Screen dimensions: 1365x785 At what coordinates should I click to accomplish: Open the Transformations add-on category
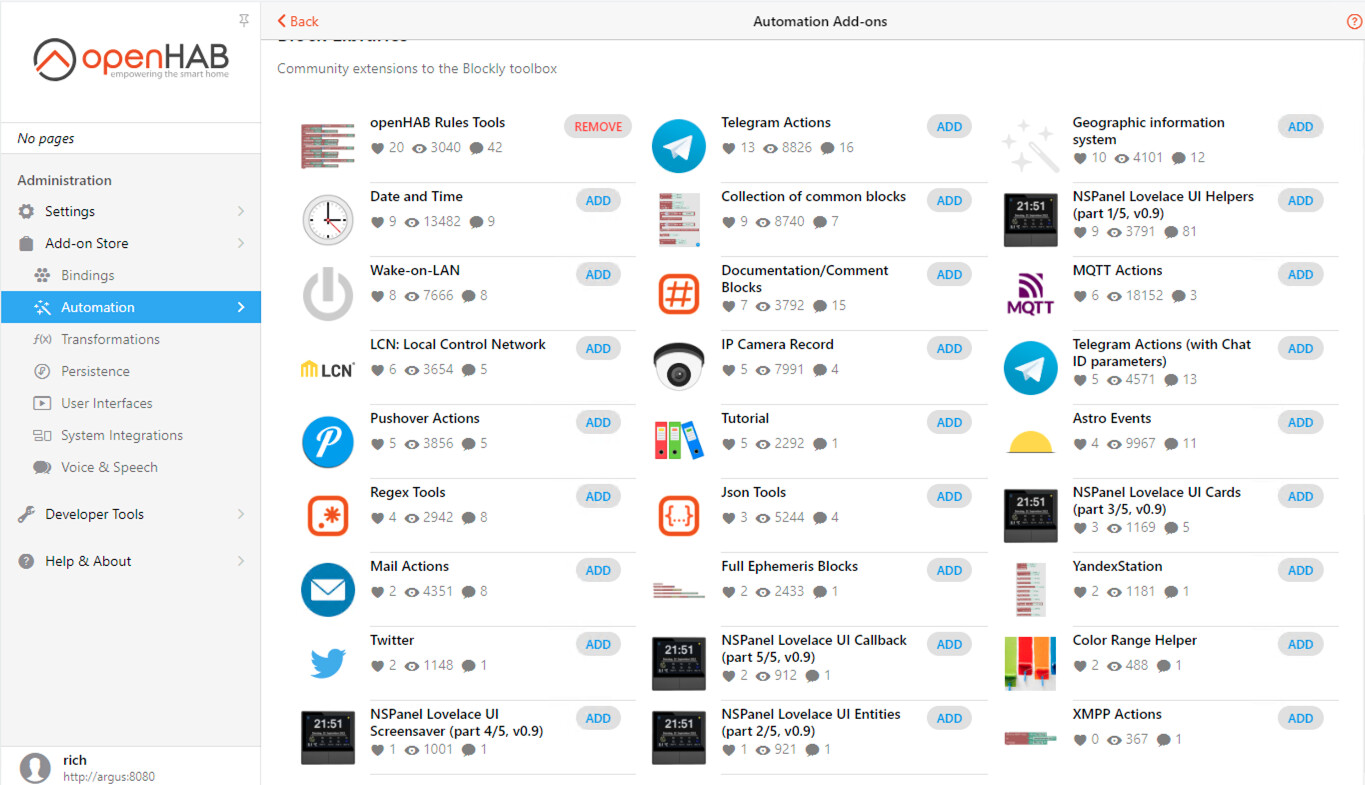(x=130, y=340)
